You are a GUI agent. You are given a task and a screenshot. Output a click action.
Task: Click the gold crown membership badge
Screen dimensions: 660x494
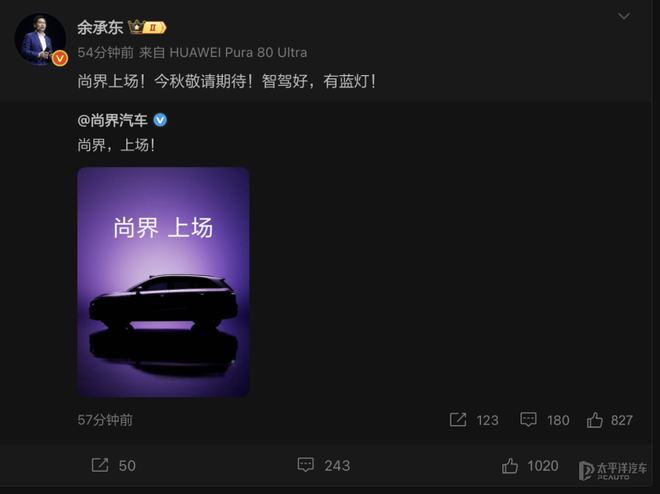point(147,28)
